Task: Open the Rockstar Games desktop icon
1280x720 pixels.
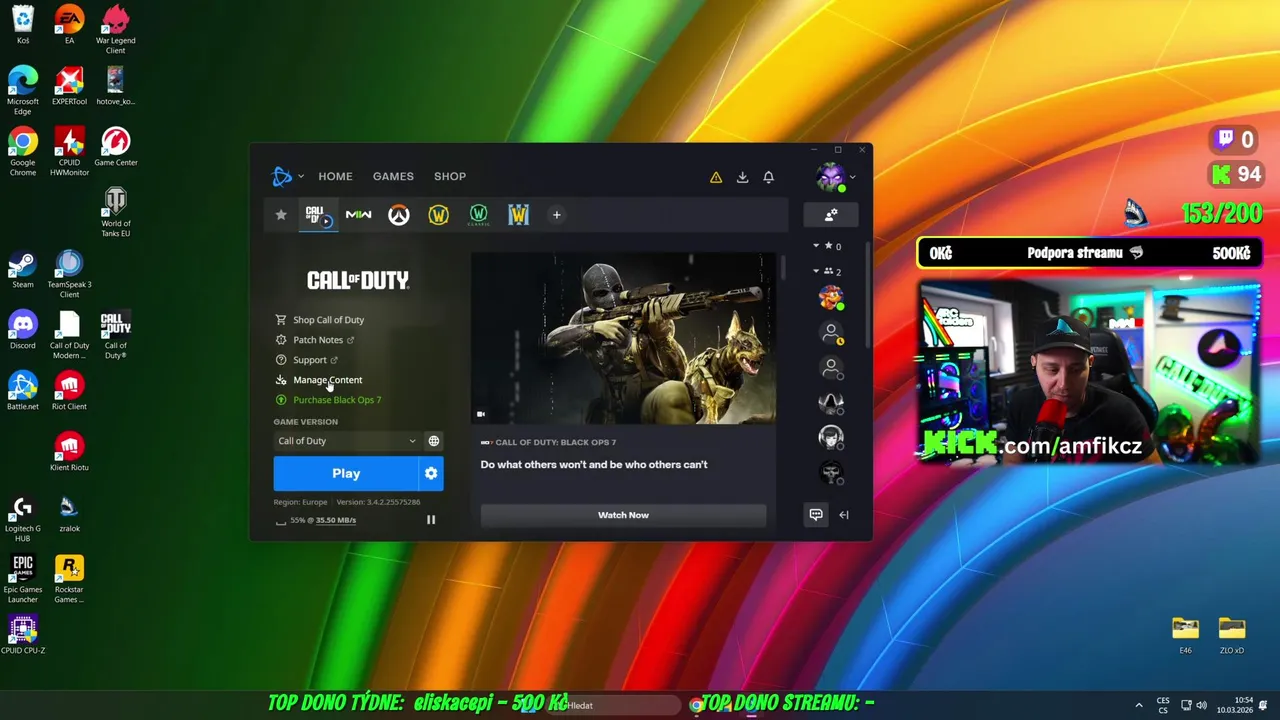Action: [x=69, y=580]
